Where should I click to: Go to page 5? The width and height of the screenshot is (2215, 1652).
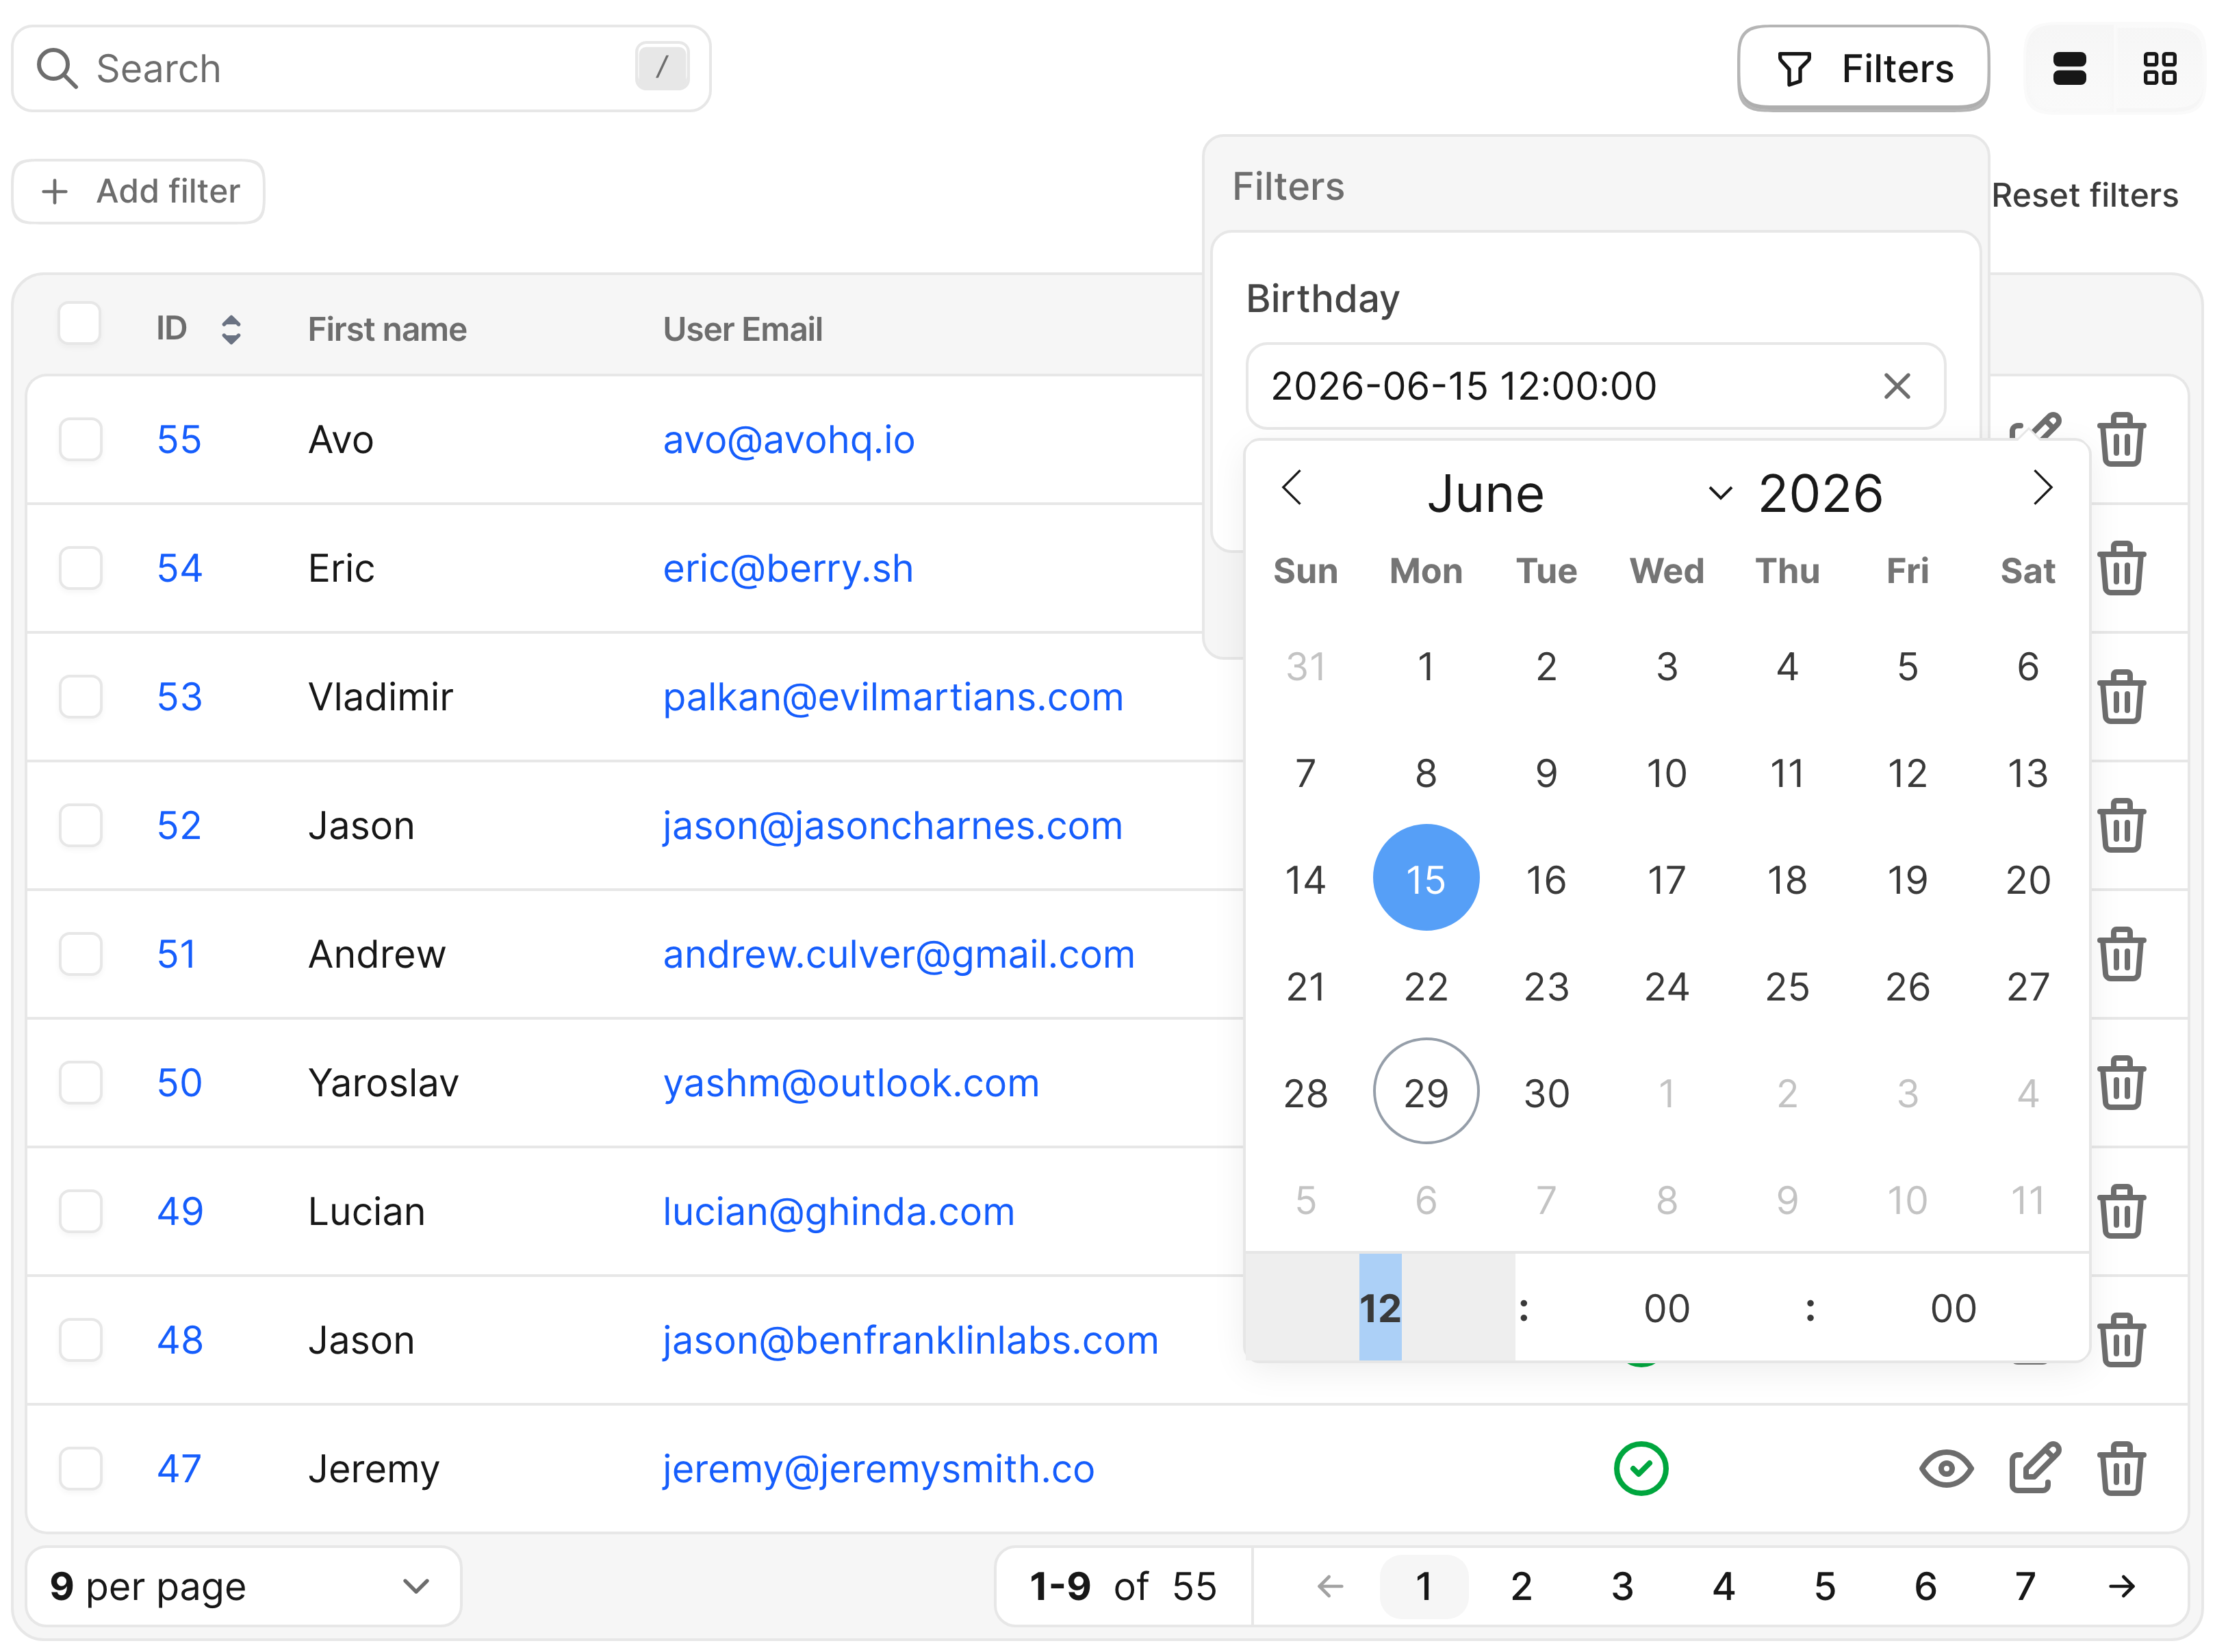pos(1824,1586)
